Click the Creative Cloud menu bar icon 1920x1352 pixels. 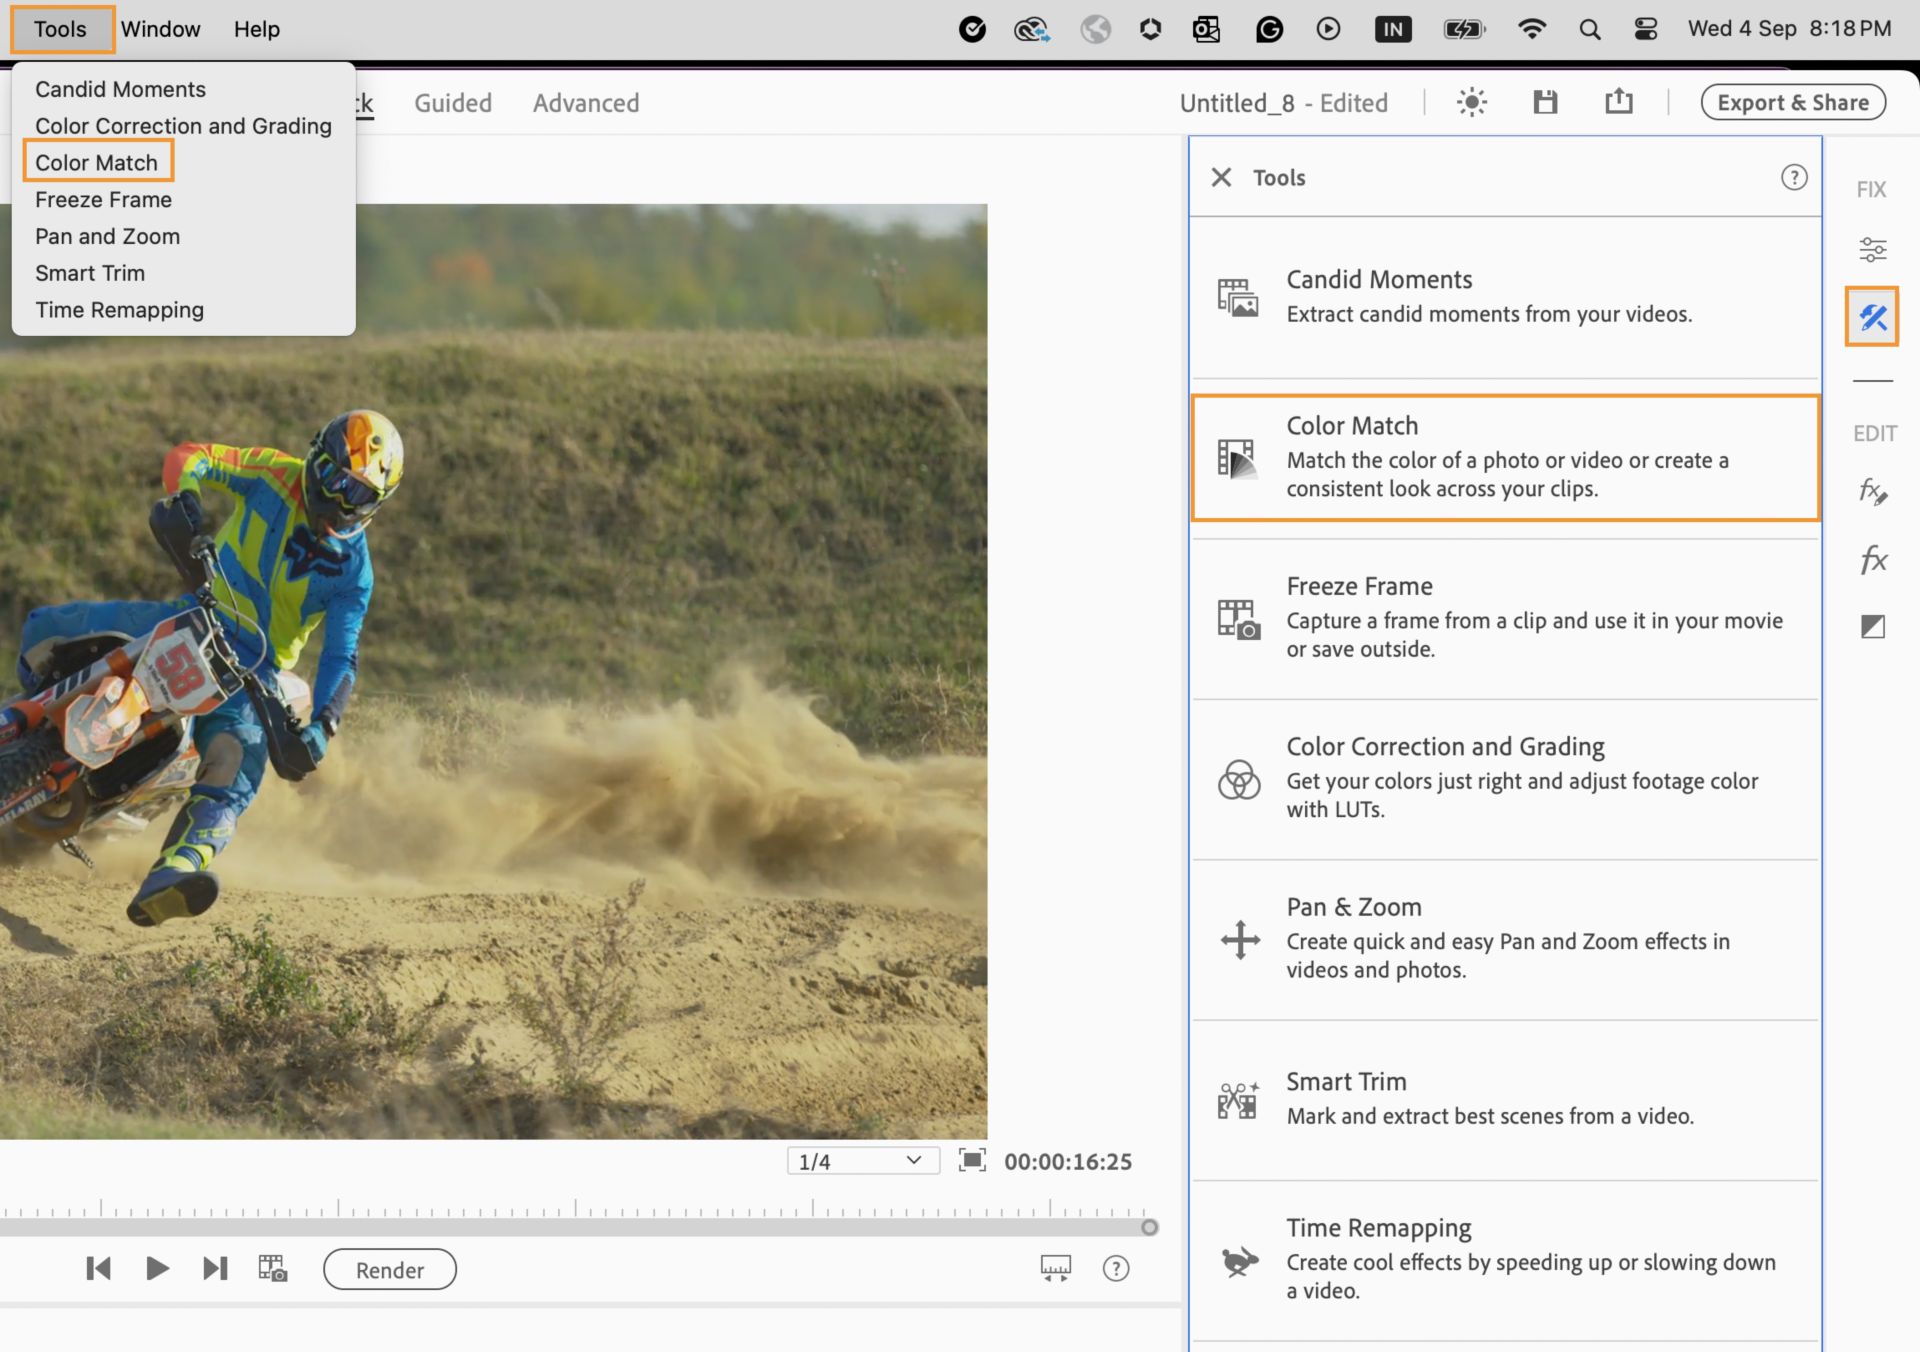point(1031,30)
